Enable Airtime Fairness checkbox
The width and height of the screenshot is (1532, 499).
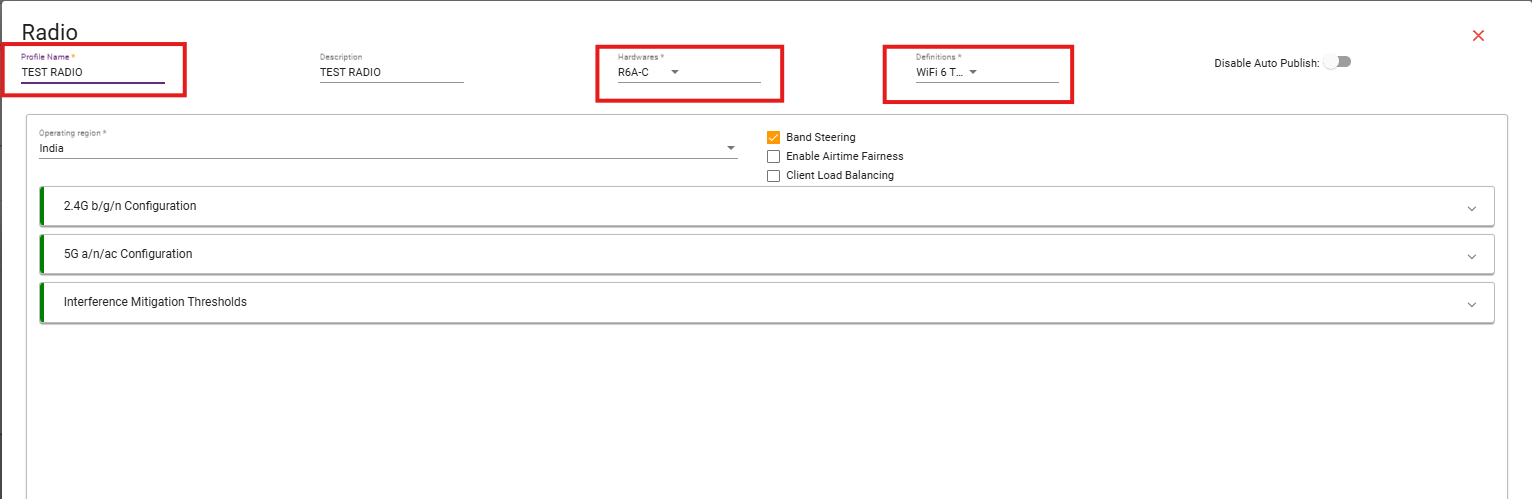tap(773, 157)
